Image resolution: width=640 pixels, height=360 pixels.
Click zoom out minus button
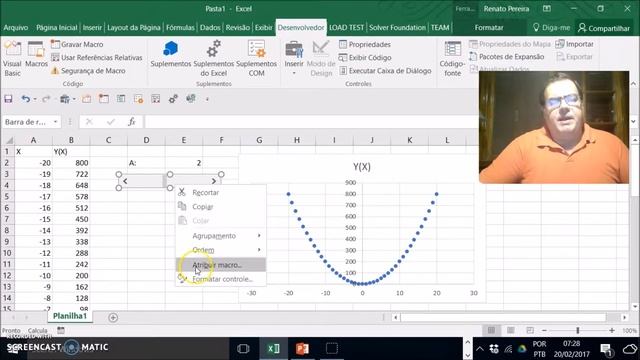point(544,330)
